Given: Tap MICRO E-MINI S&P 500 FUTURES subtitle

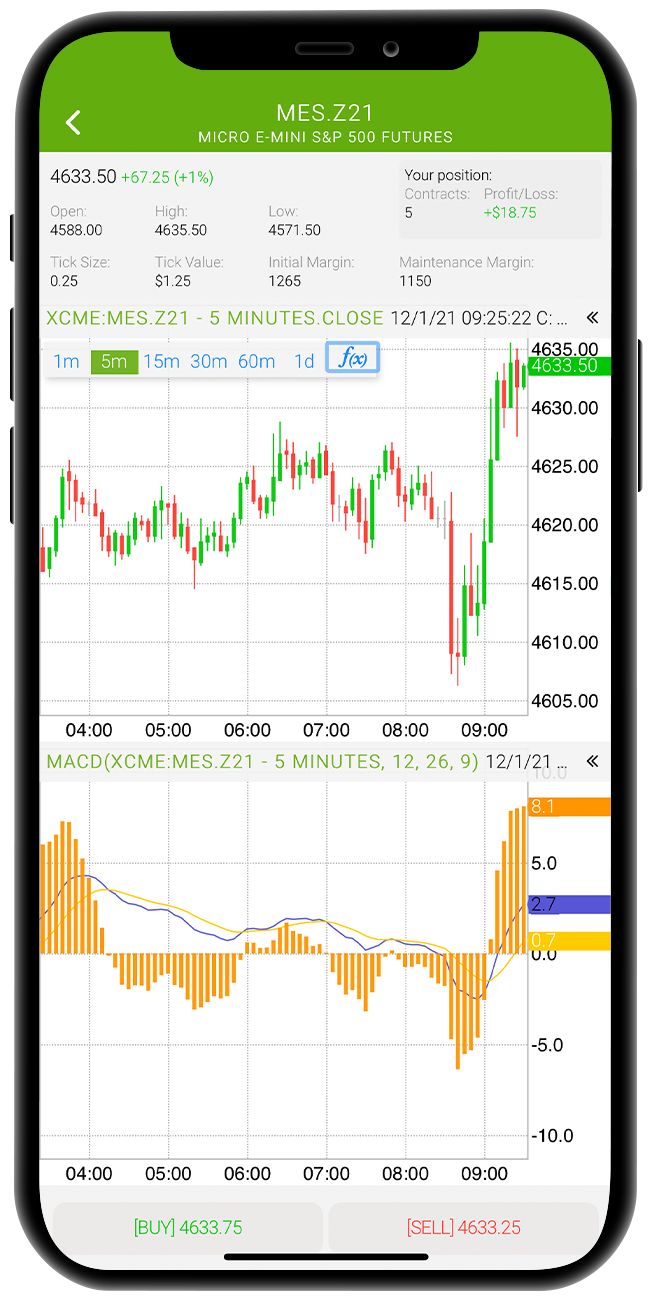Looking at the screenshot, I should [x=325, y=137].
